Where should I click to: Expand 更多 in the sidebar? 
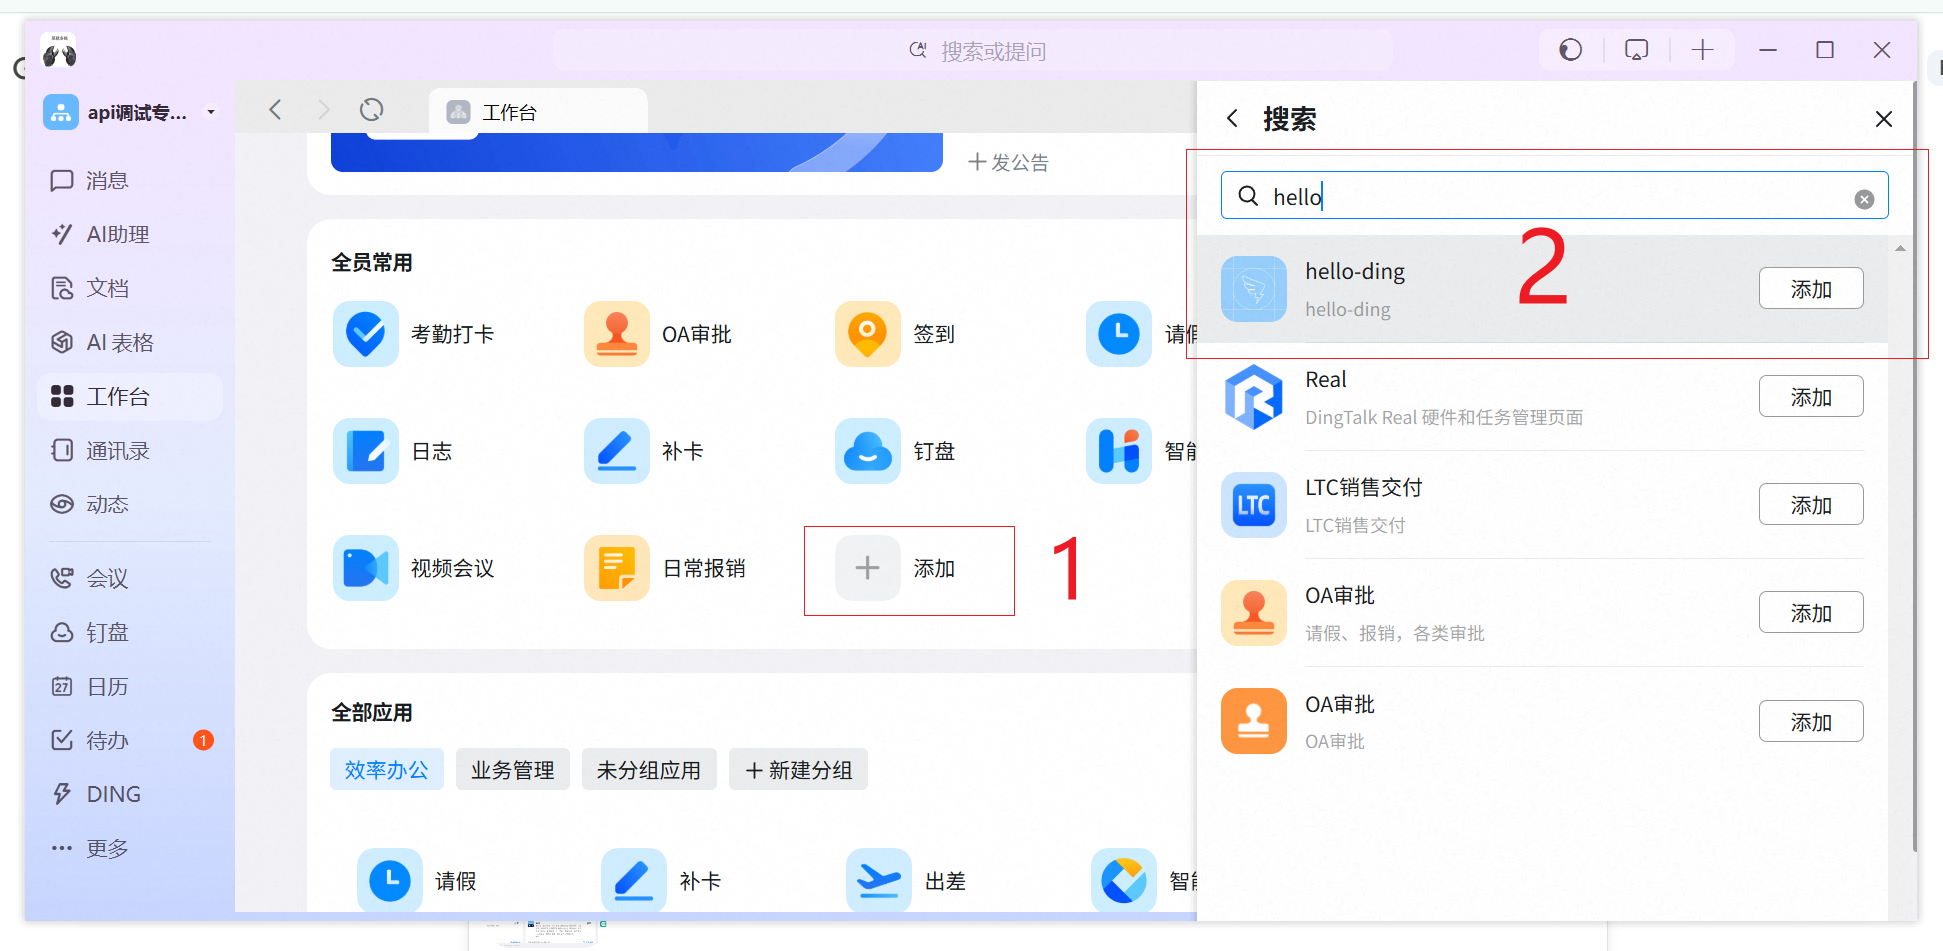(130, 848)
